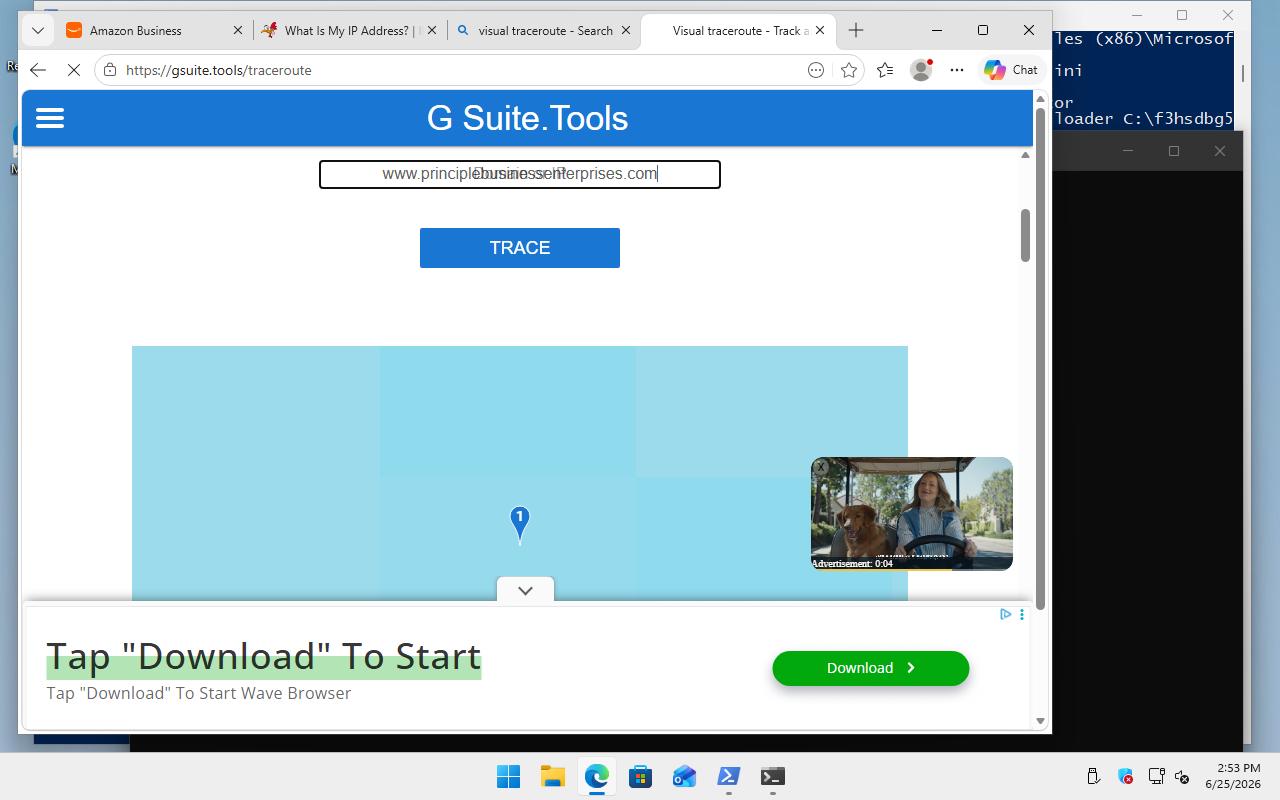The height and width of the screenshot is (800, 1280).
Task: Switch to the visual traceroute - Search tab
Action: click(545, 30)
